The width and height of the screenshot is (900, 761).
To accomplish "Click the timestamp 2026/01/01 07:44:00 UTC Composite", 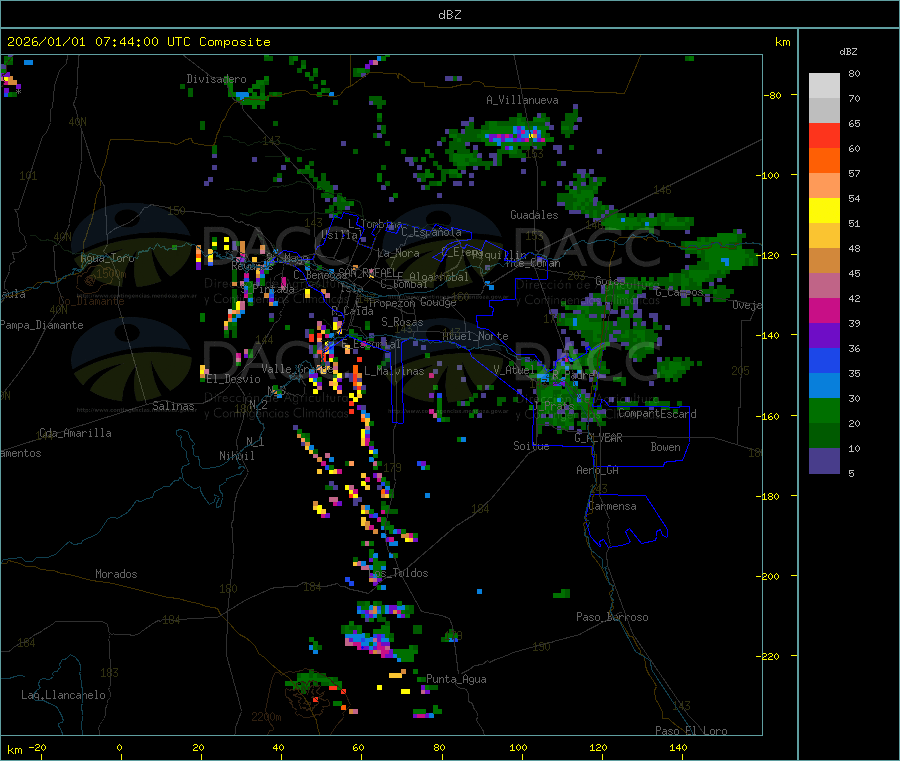I will tap(138, 42).
